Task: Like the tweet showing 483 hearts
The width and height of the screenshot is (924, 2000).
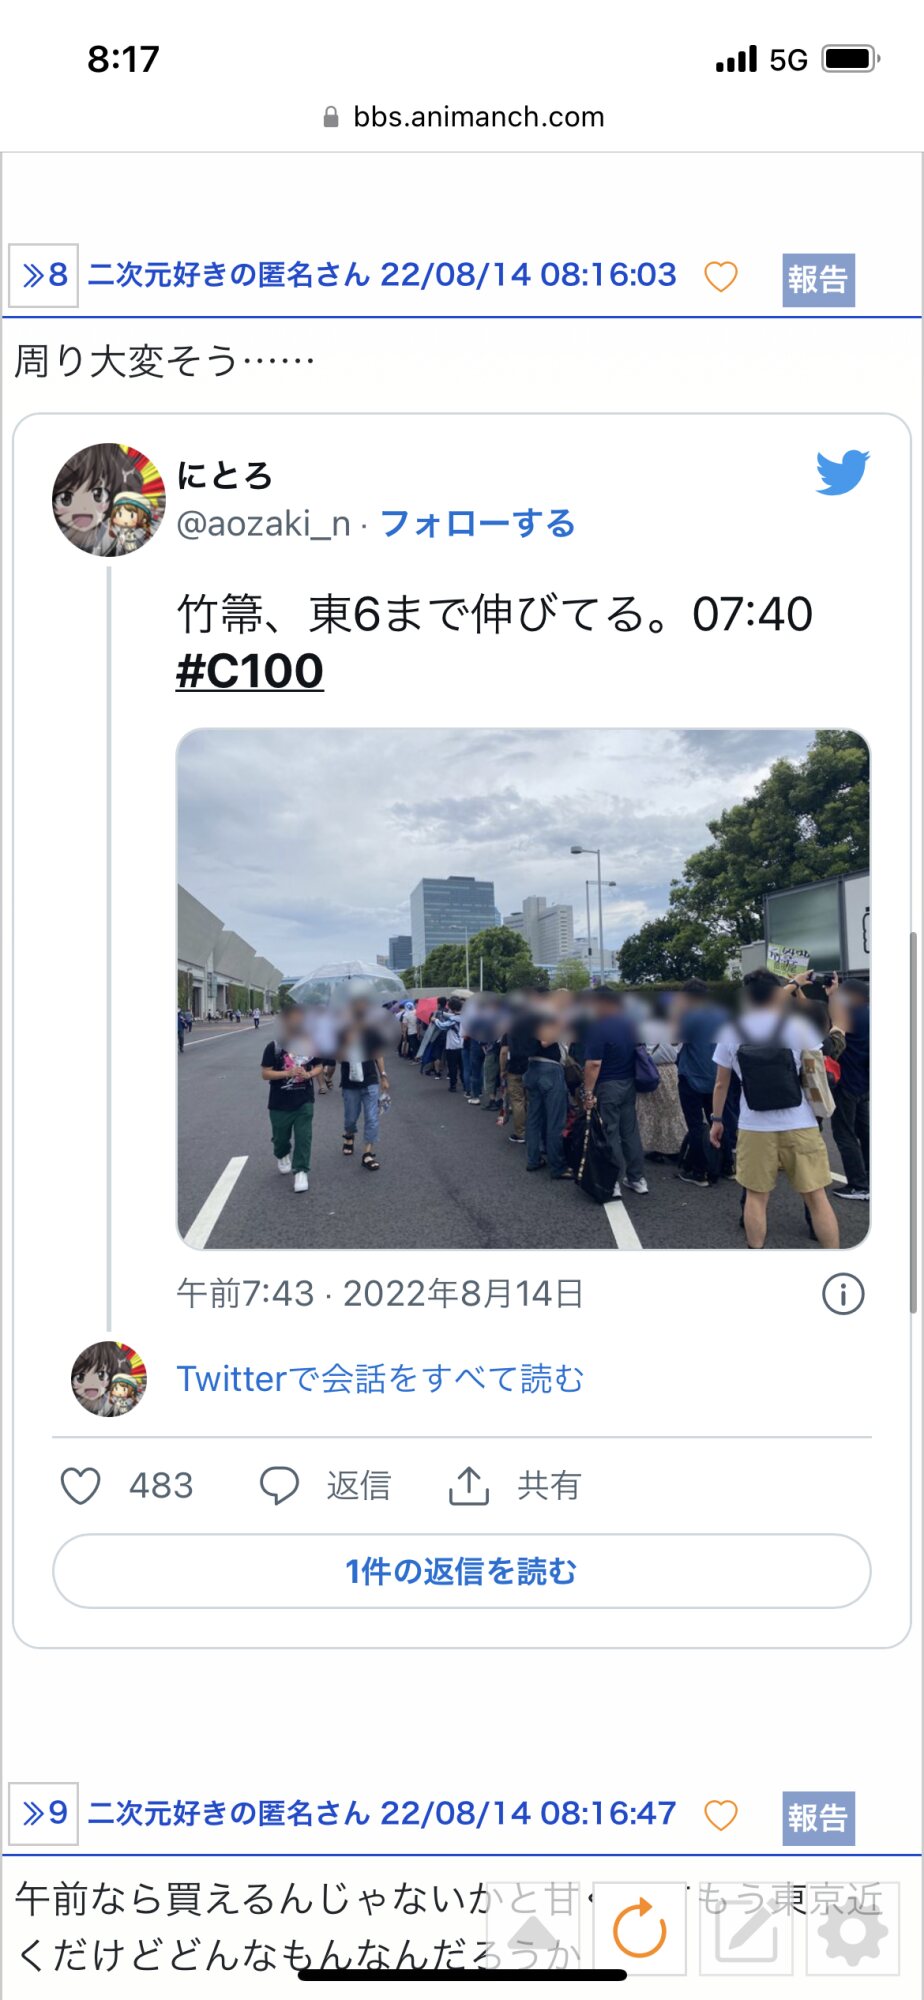Action: pyautogui.click(x=81, y=1486)
